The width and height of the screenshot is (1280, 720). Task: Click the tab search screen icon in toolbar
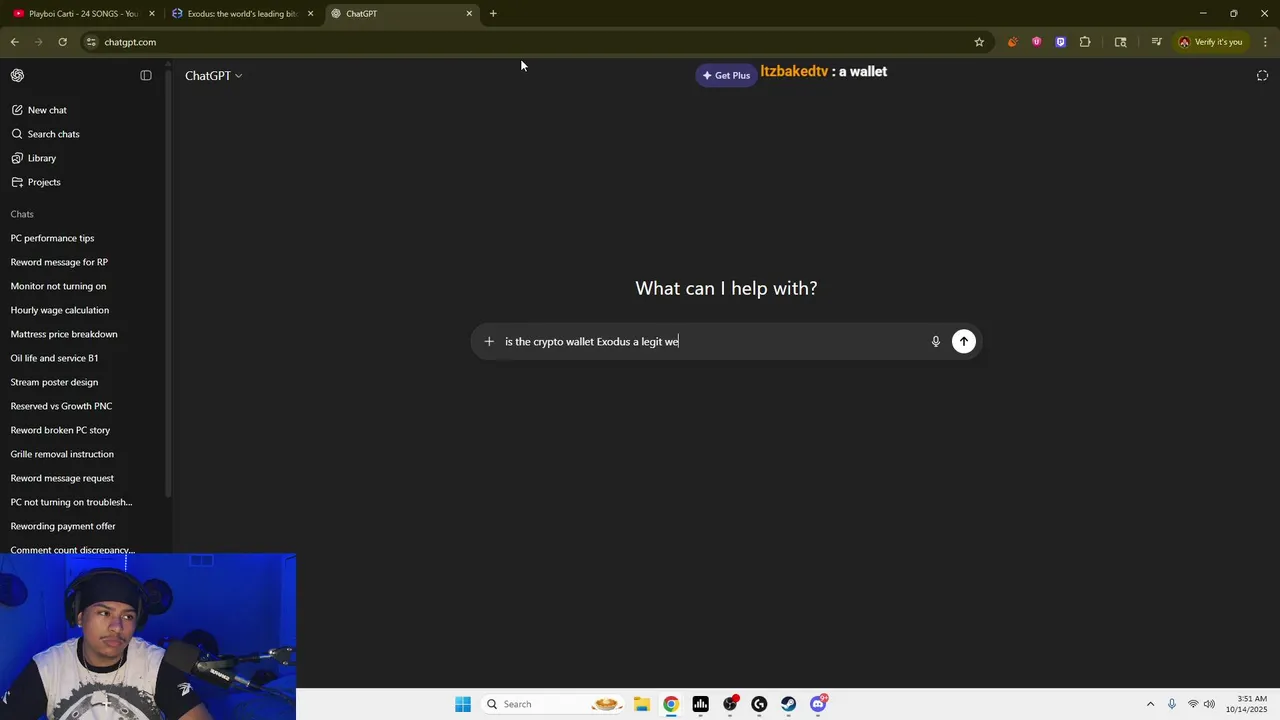[1120, 42]
